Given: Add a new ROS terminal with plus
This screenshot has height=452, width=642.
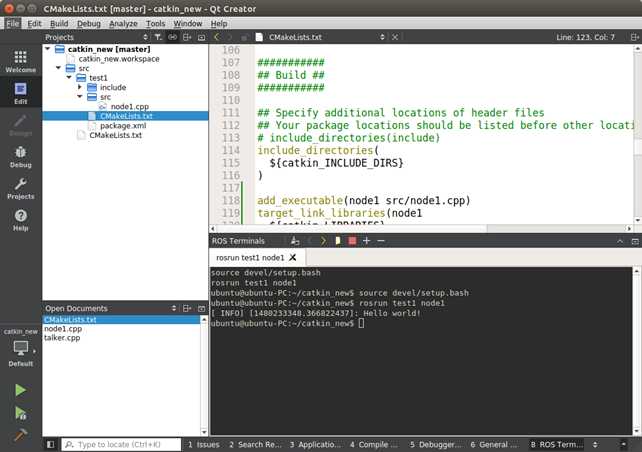Looking at the screenshot, I should [x=366, y=241].
